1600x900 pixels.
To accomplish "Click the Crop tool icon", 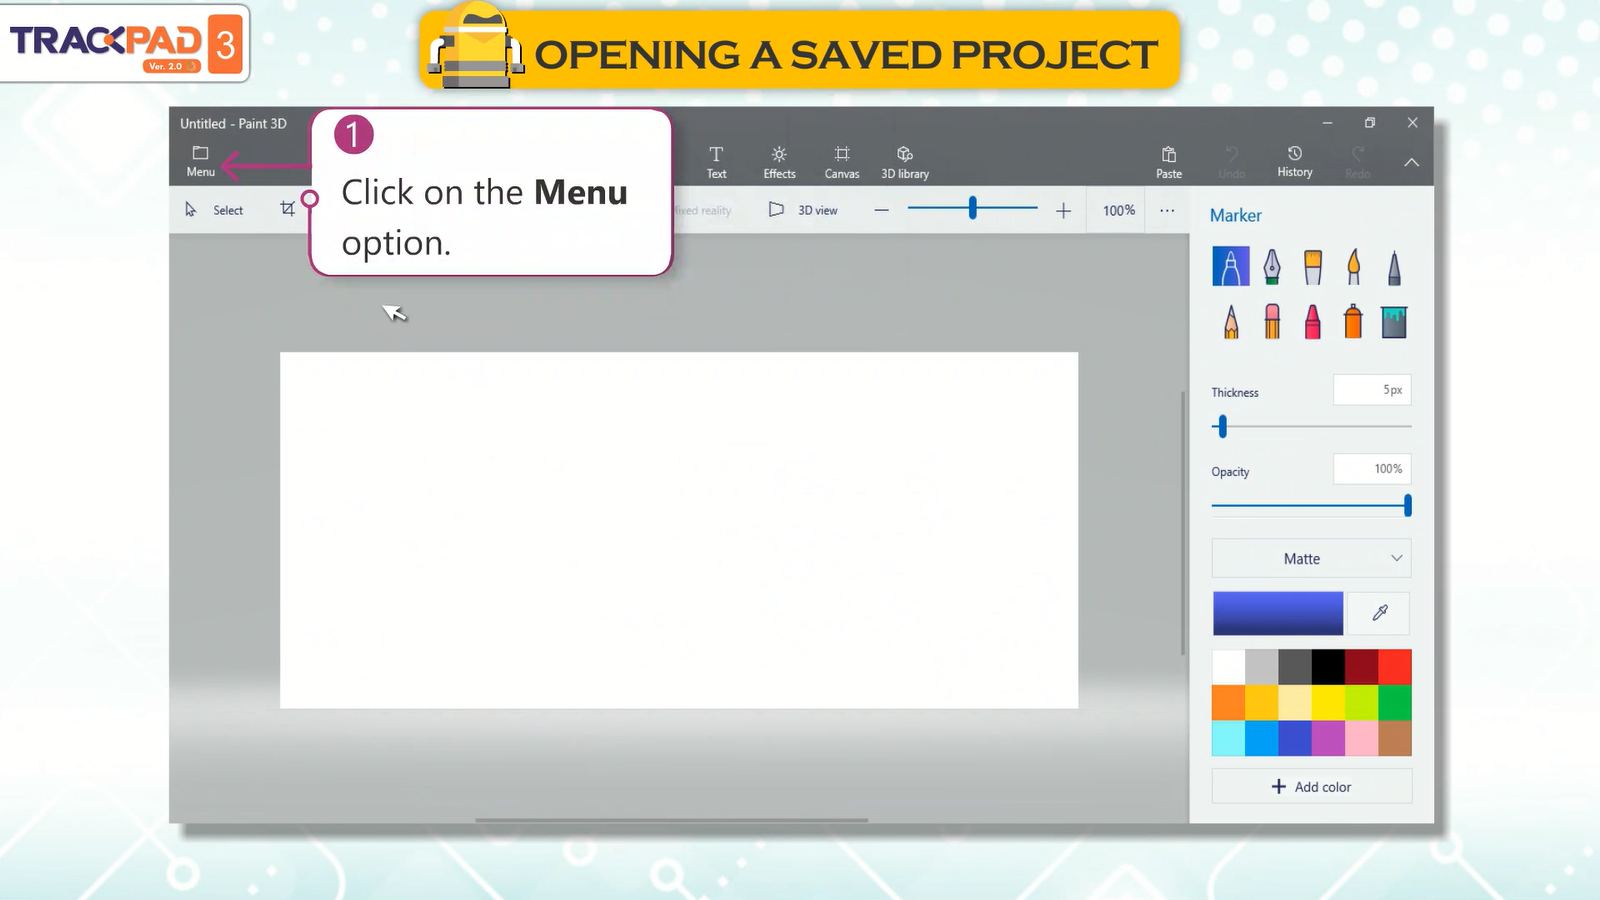I will pyautogui.click(x=288, y=209).
